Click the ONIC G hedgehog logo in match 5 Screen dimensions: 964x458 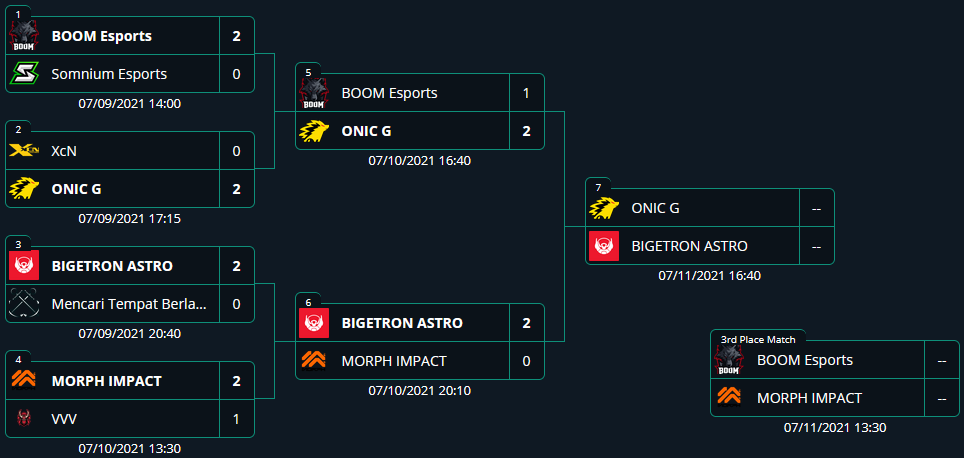click(314, 131)
